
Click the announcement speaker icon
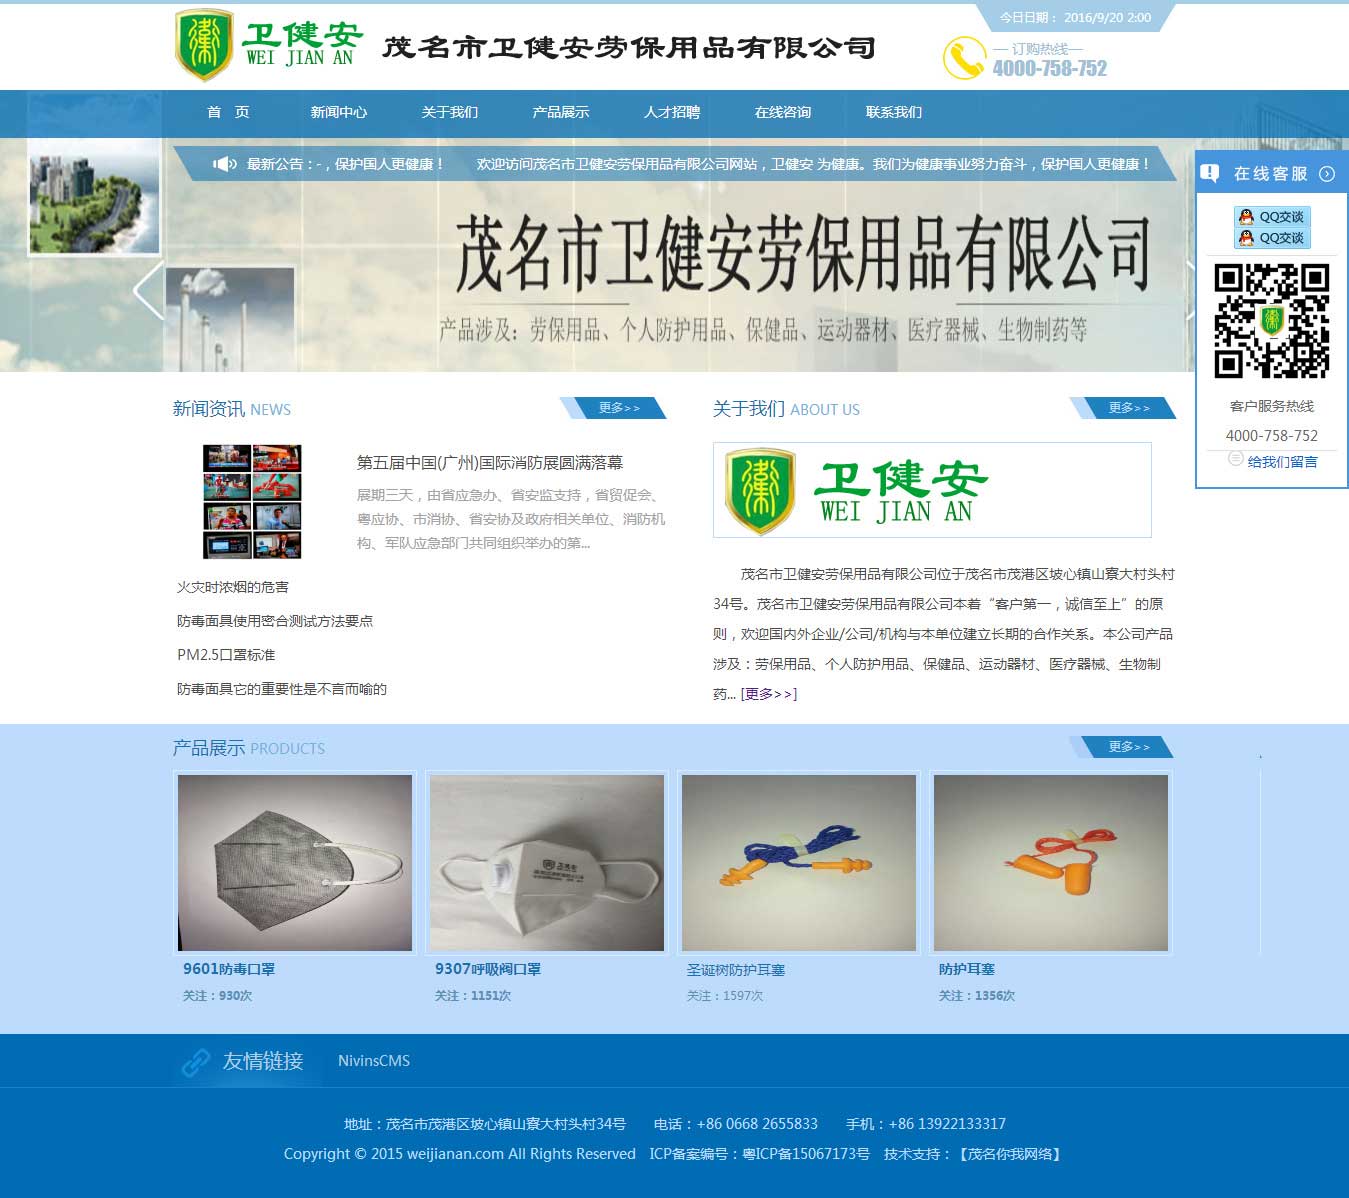[225, 164]
